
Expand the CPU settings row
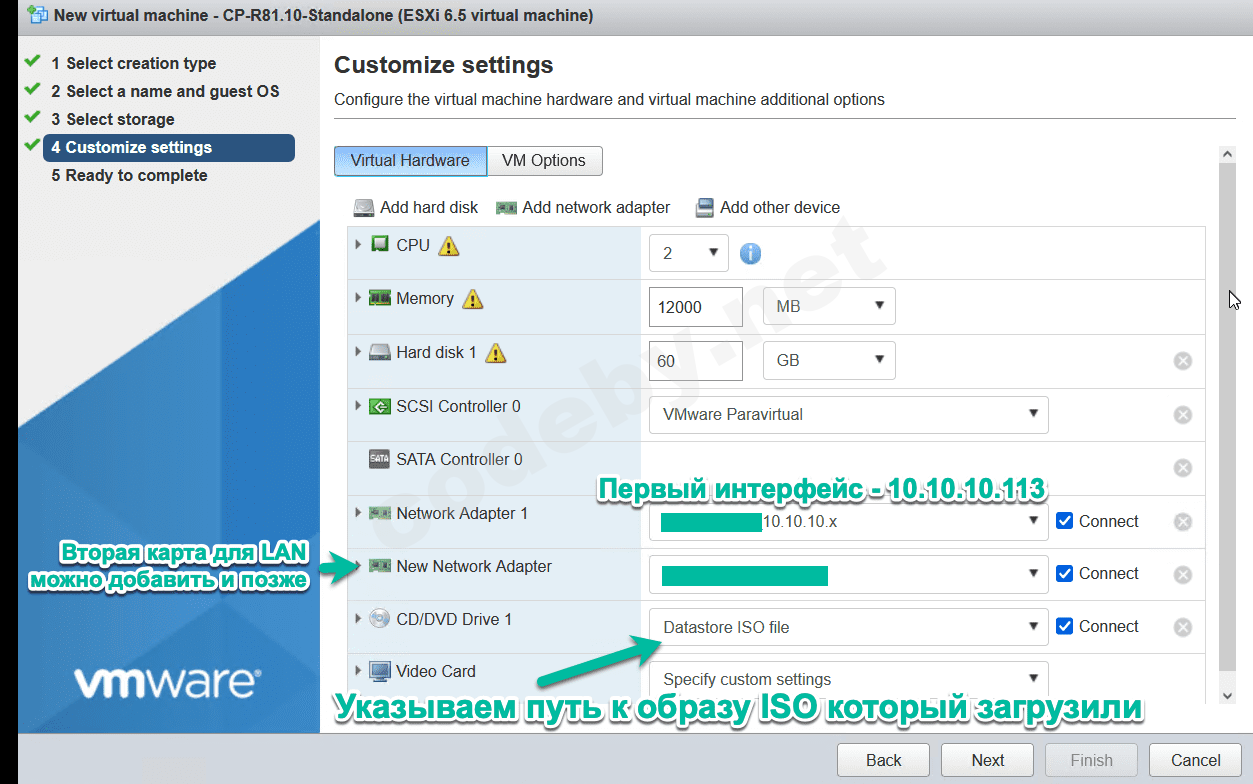(358, 244)
